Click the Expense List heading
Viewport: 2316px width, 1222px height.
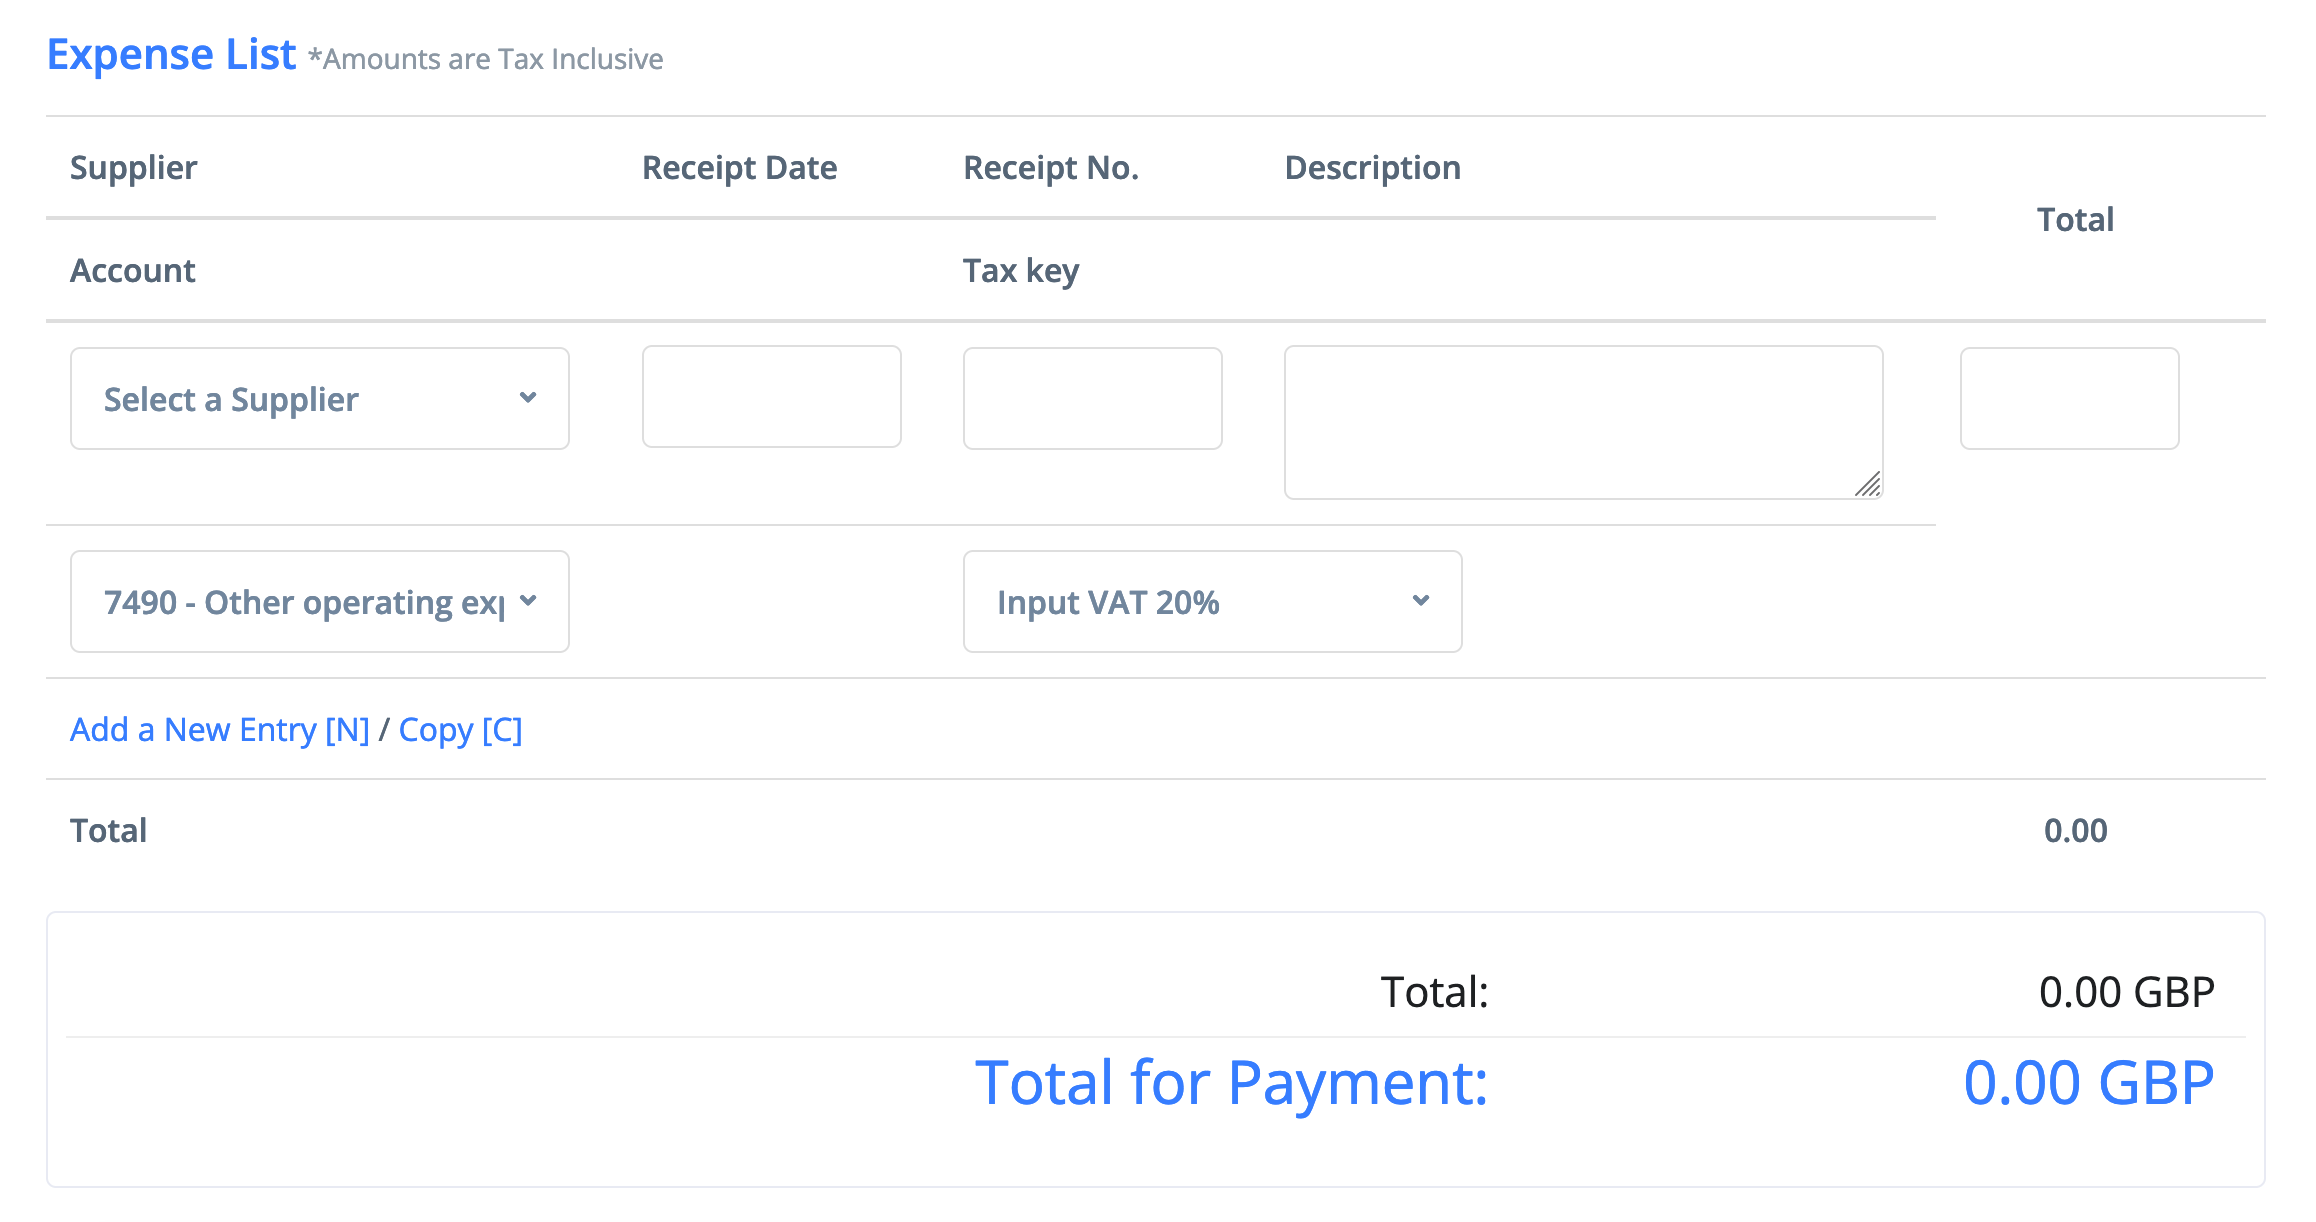pyautogui.click(x=172, y=54)
